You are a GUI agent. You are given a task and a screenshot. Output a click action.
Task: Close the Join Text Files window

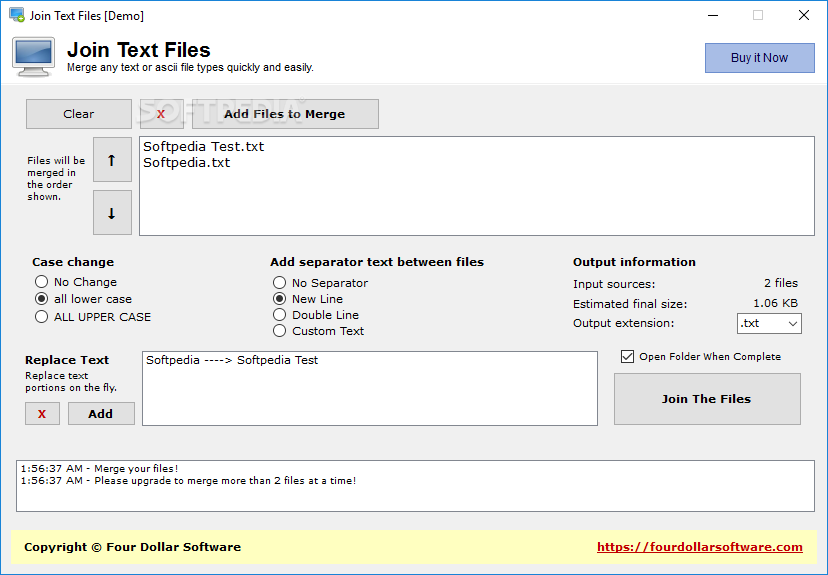(804, 15)
